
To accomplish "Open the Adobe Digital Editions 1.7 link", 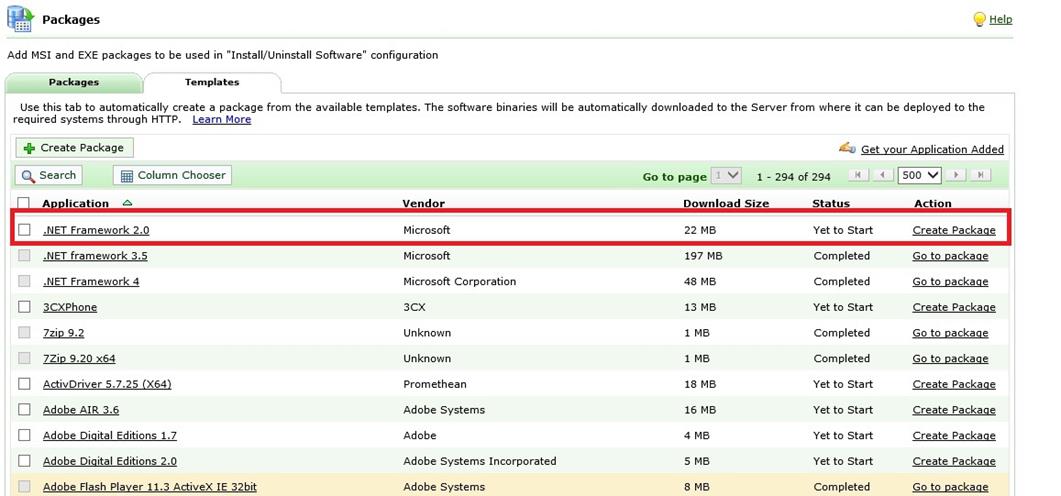I will [110, 436].
